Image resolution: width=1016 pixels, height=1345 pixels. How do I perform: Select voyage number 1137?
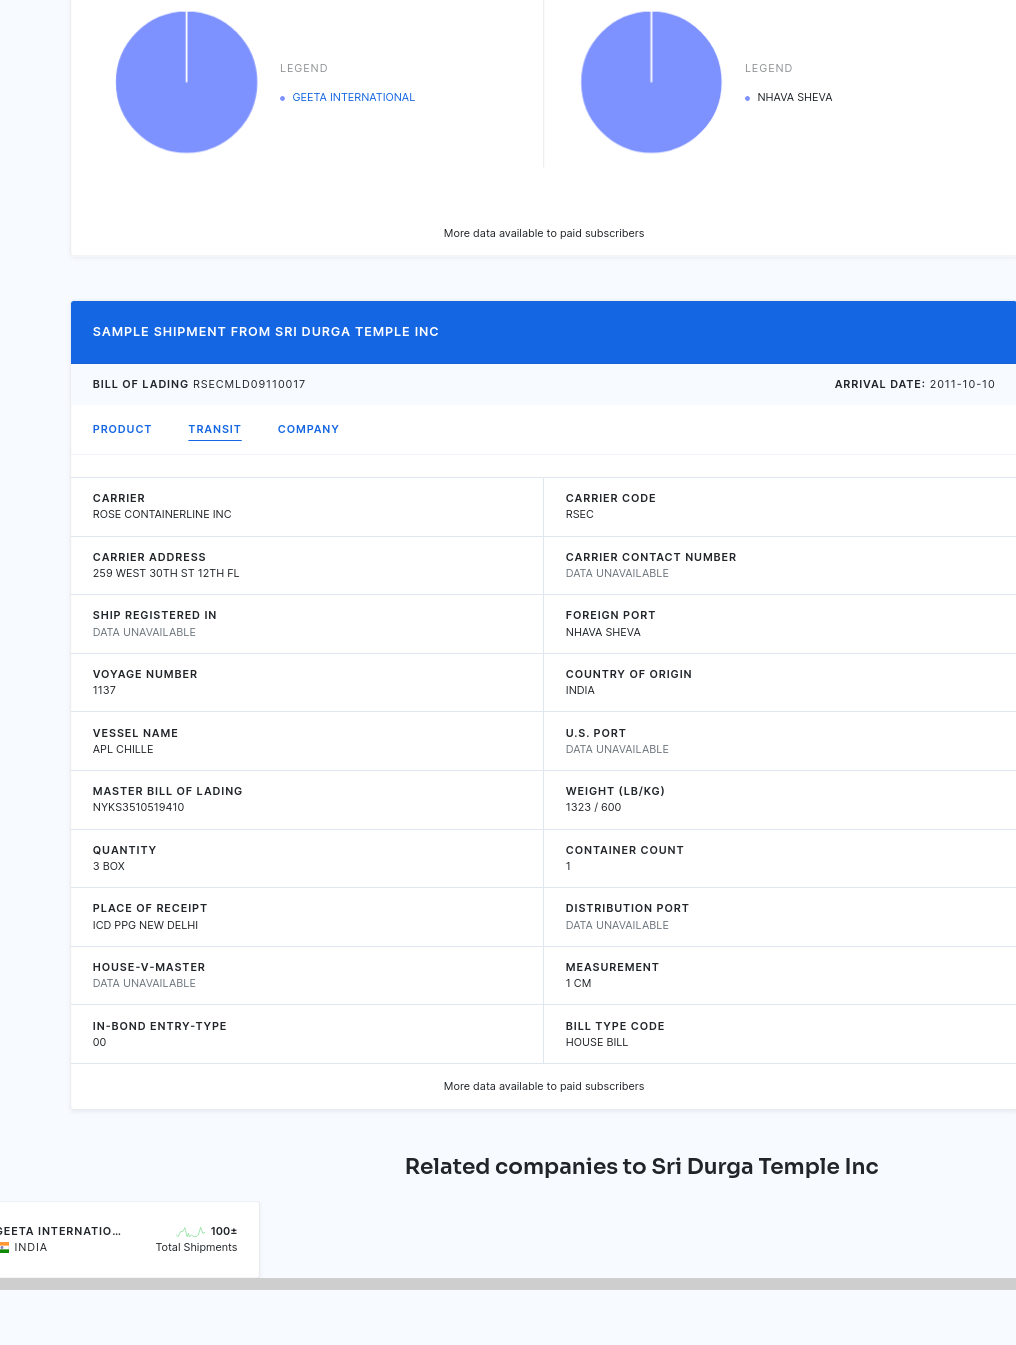[104, 690]
